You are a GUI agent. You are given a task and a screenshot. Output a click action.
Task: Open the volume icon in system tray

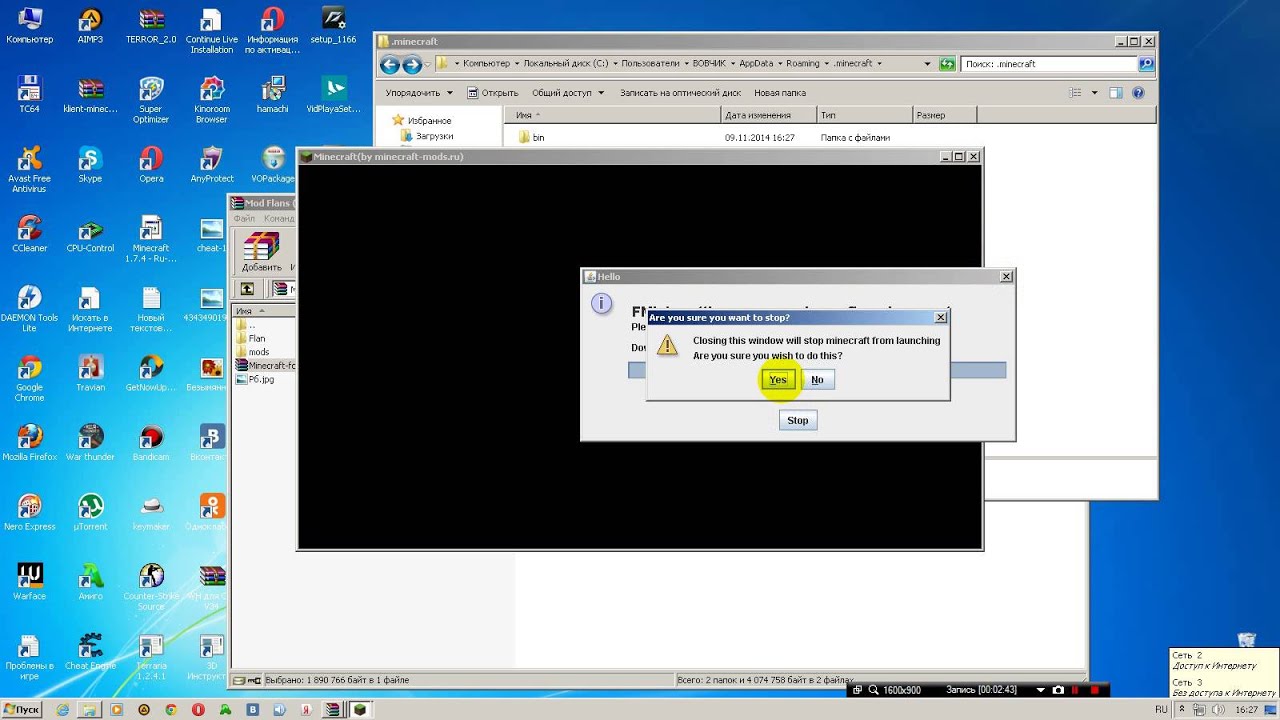tap(1216, 710)
